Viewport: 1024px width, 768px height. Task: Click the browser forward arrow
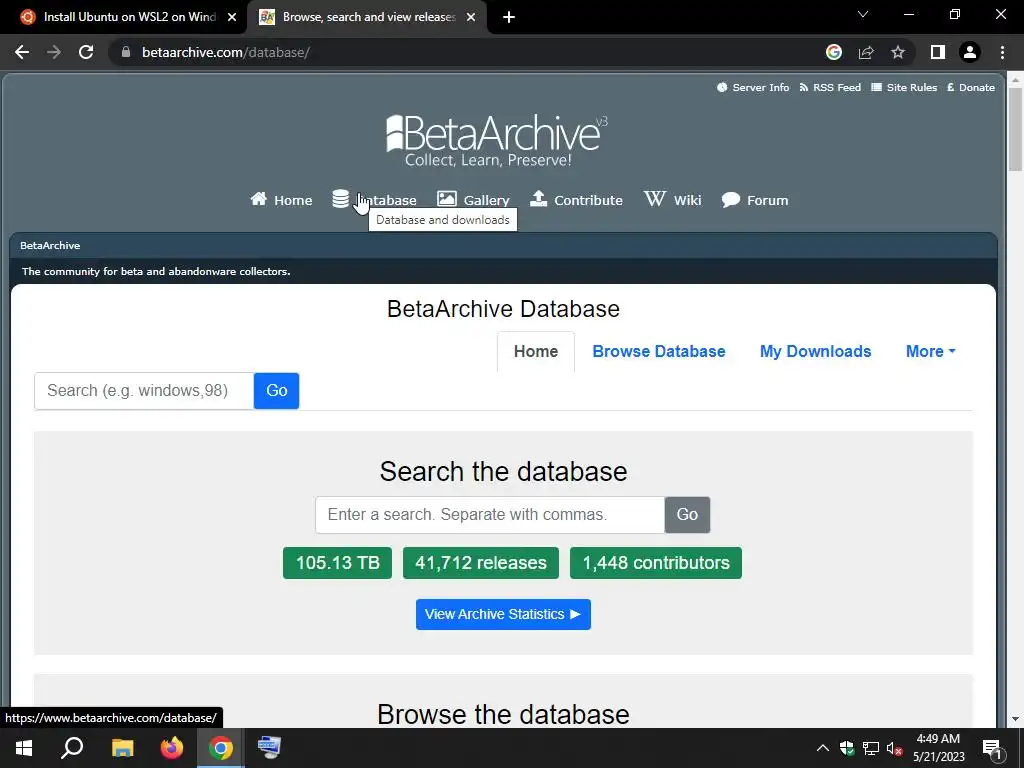pyautogui.click(x=54, y=52)
